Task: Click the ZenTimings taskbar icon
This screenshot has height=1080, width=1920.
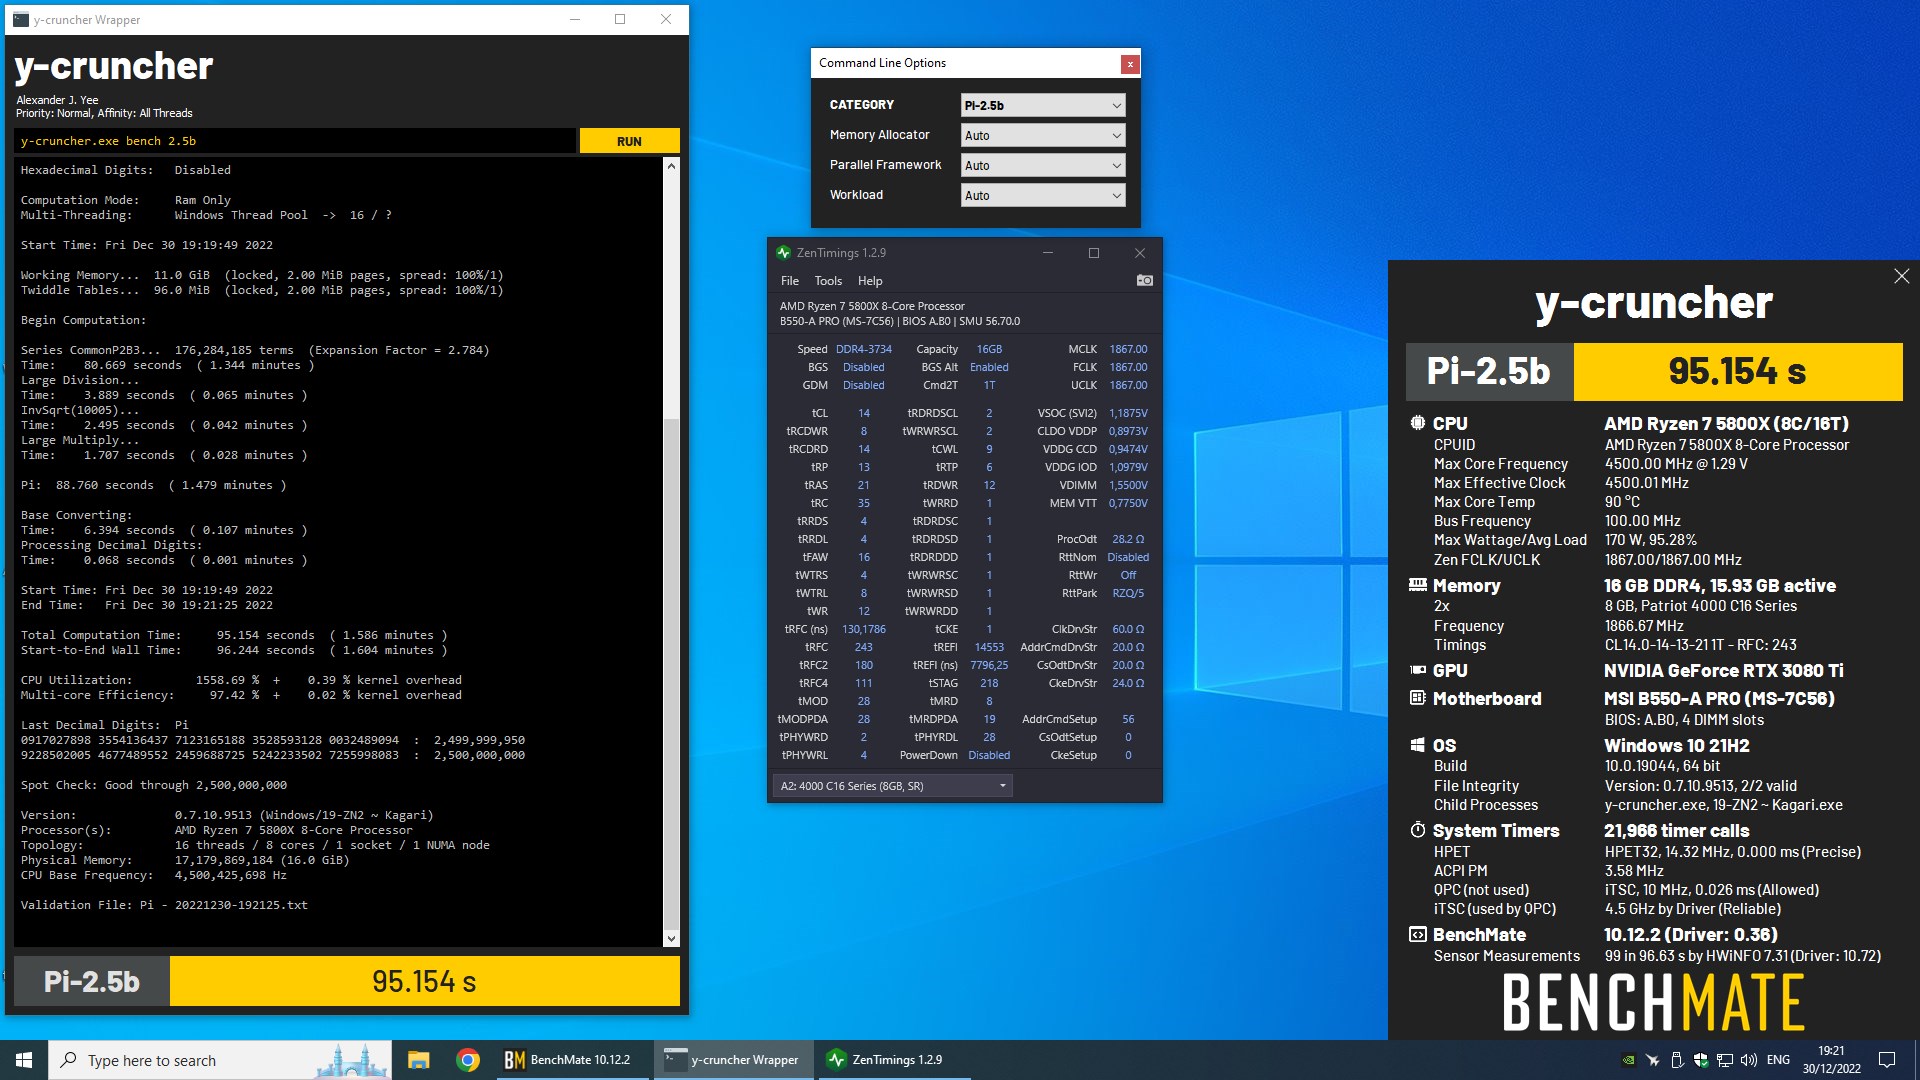Action: (x=891, y=1059)
